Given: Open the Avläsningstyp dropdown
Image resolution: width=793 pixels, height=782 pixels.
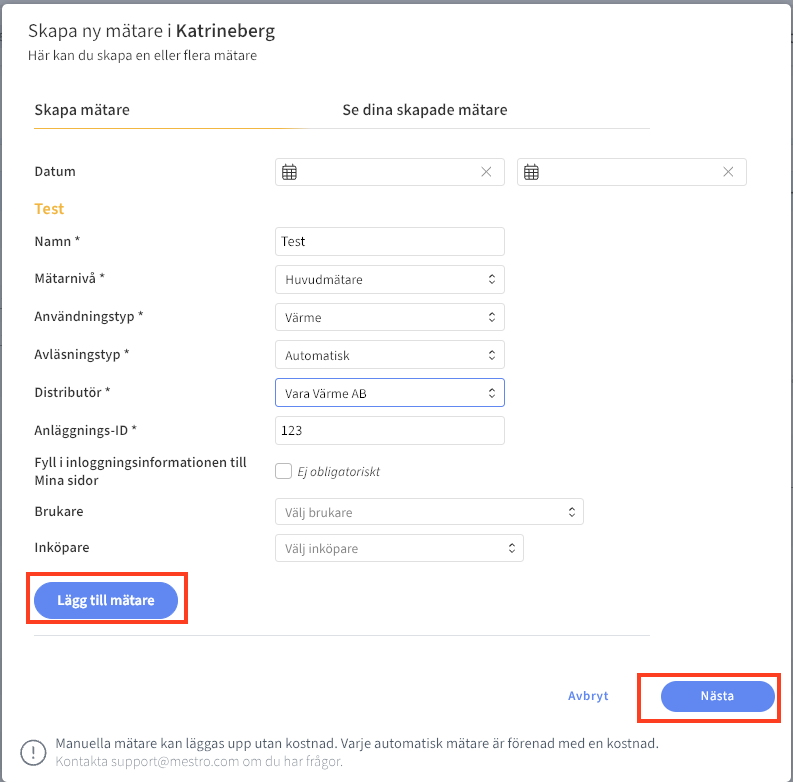Looking at the screenshot, I should (389, 355).
